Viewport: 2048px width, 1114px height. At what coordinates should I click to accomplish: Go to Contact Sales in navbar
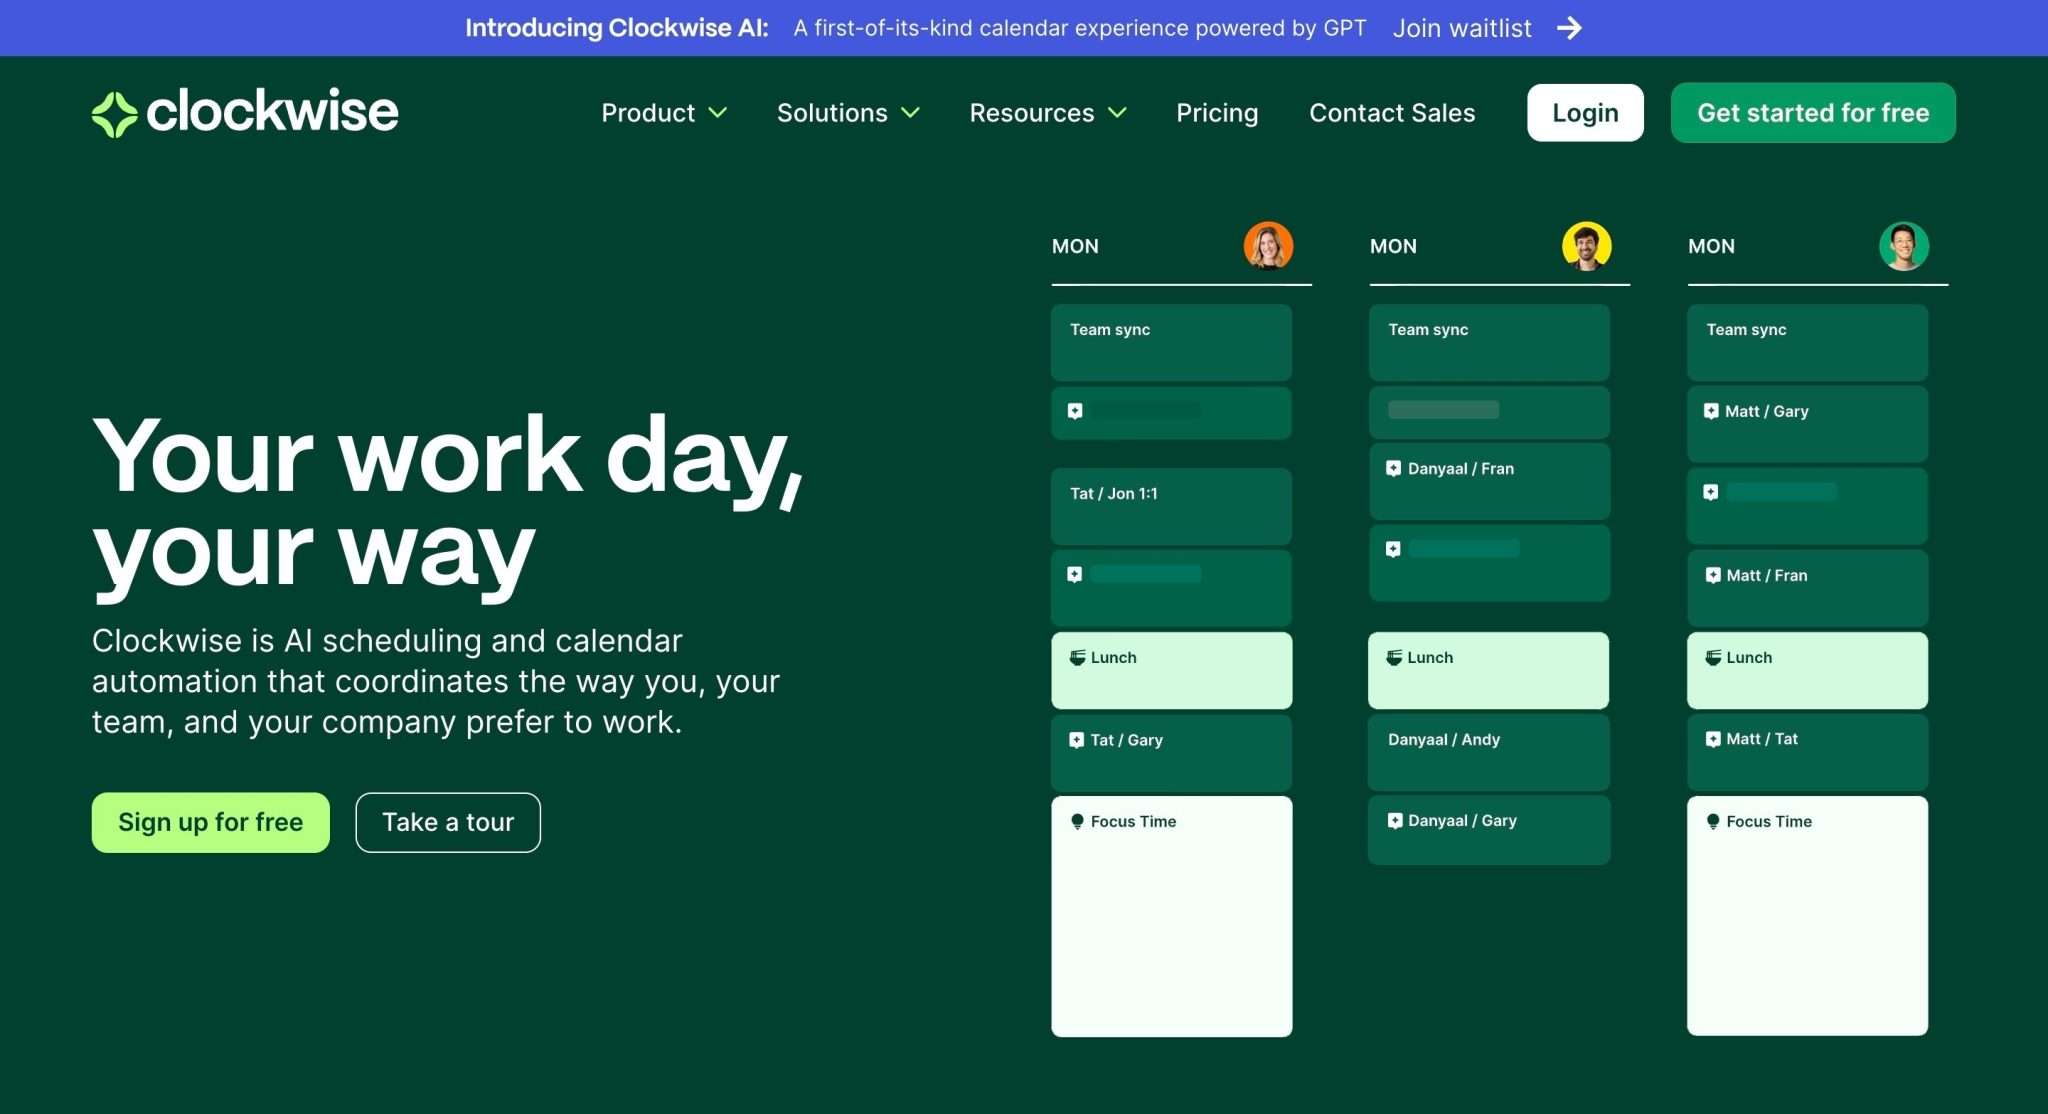[x=1391, y=113]
